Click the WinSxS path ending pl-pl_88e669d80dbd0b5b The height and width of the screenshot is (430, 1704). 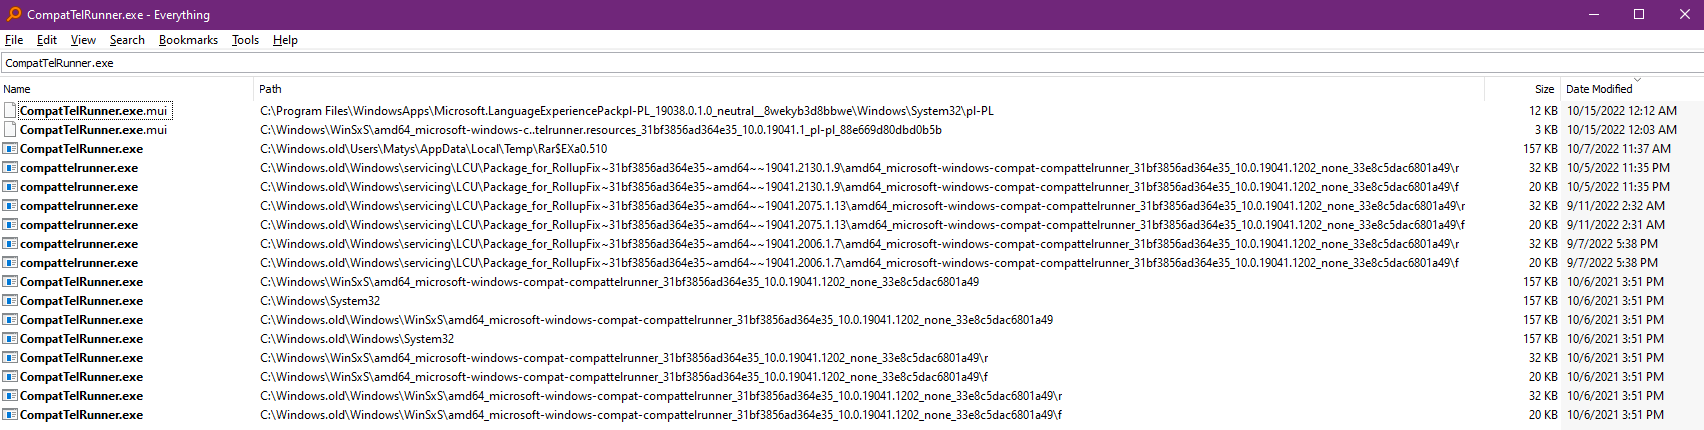pos(601,130)
